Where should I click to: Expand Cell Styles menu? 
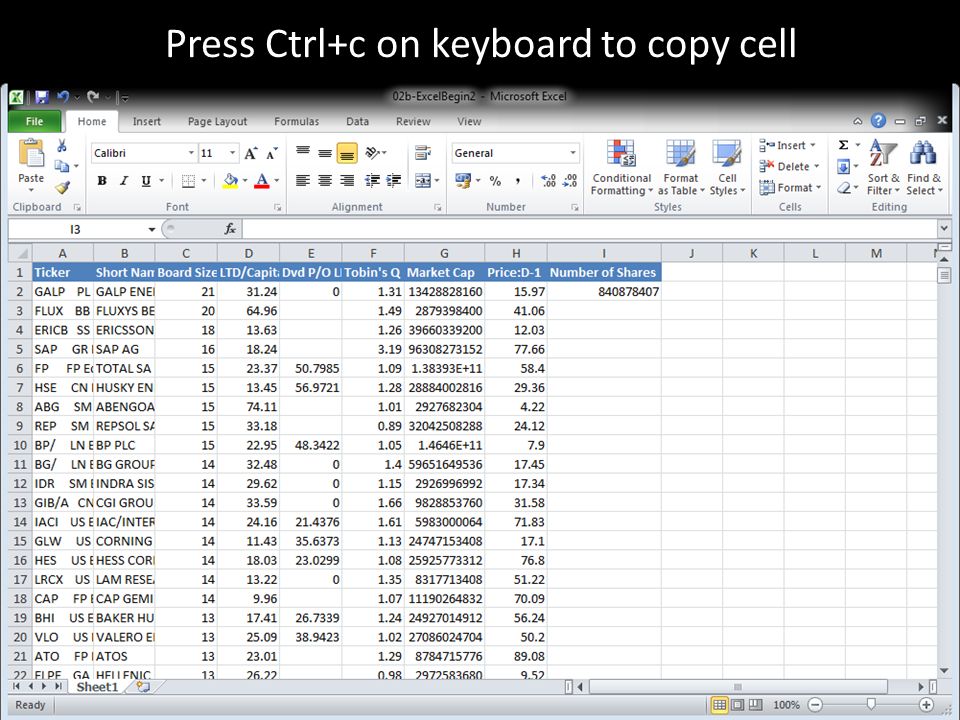point(727,167)
